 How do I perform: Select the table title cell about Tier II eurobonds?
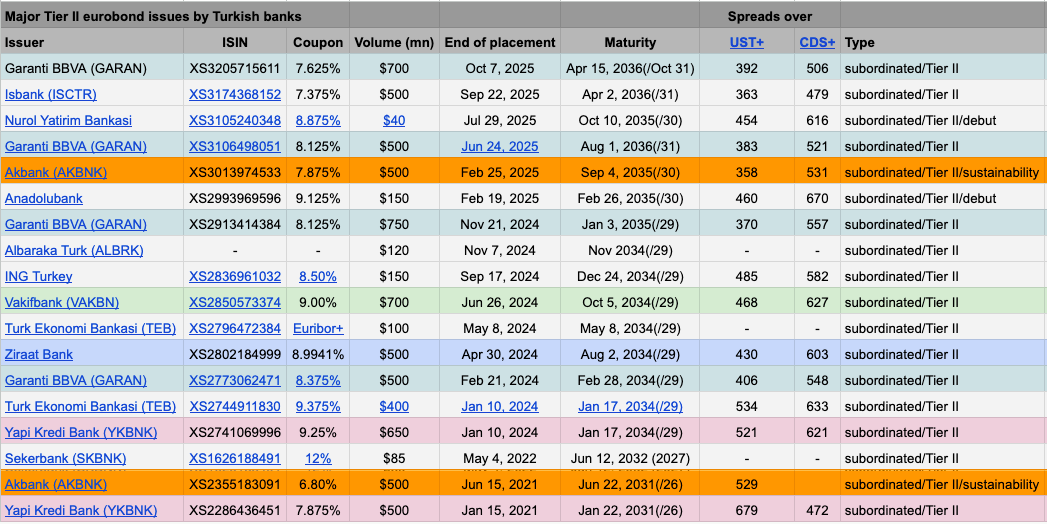tap(153, 16)
